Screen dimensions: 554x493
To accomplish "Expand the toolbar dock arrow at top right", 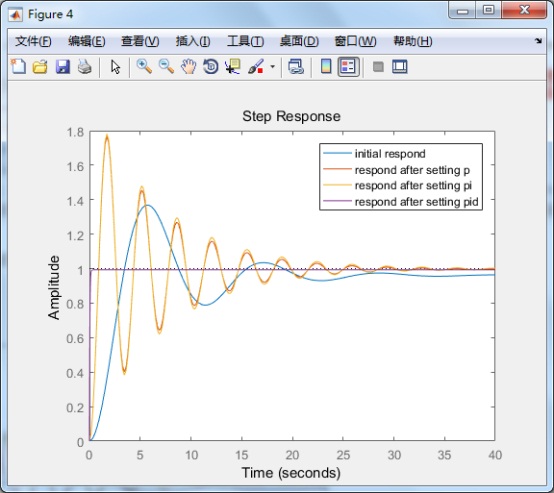I will [538, 41].
